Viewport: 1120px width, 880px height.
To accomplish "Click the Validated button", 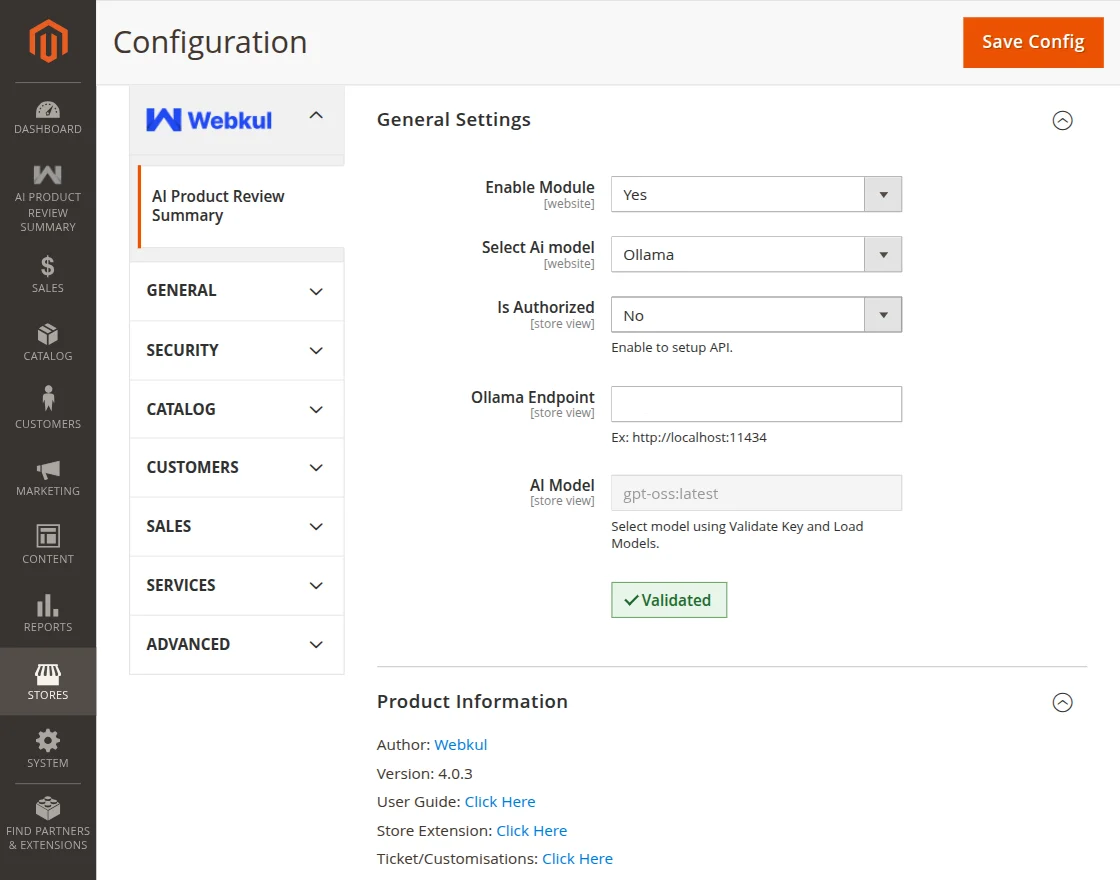I will [x=669, y=600].
